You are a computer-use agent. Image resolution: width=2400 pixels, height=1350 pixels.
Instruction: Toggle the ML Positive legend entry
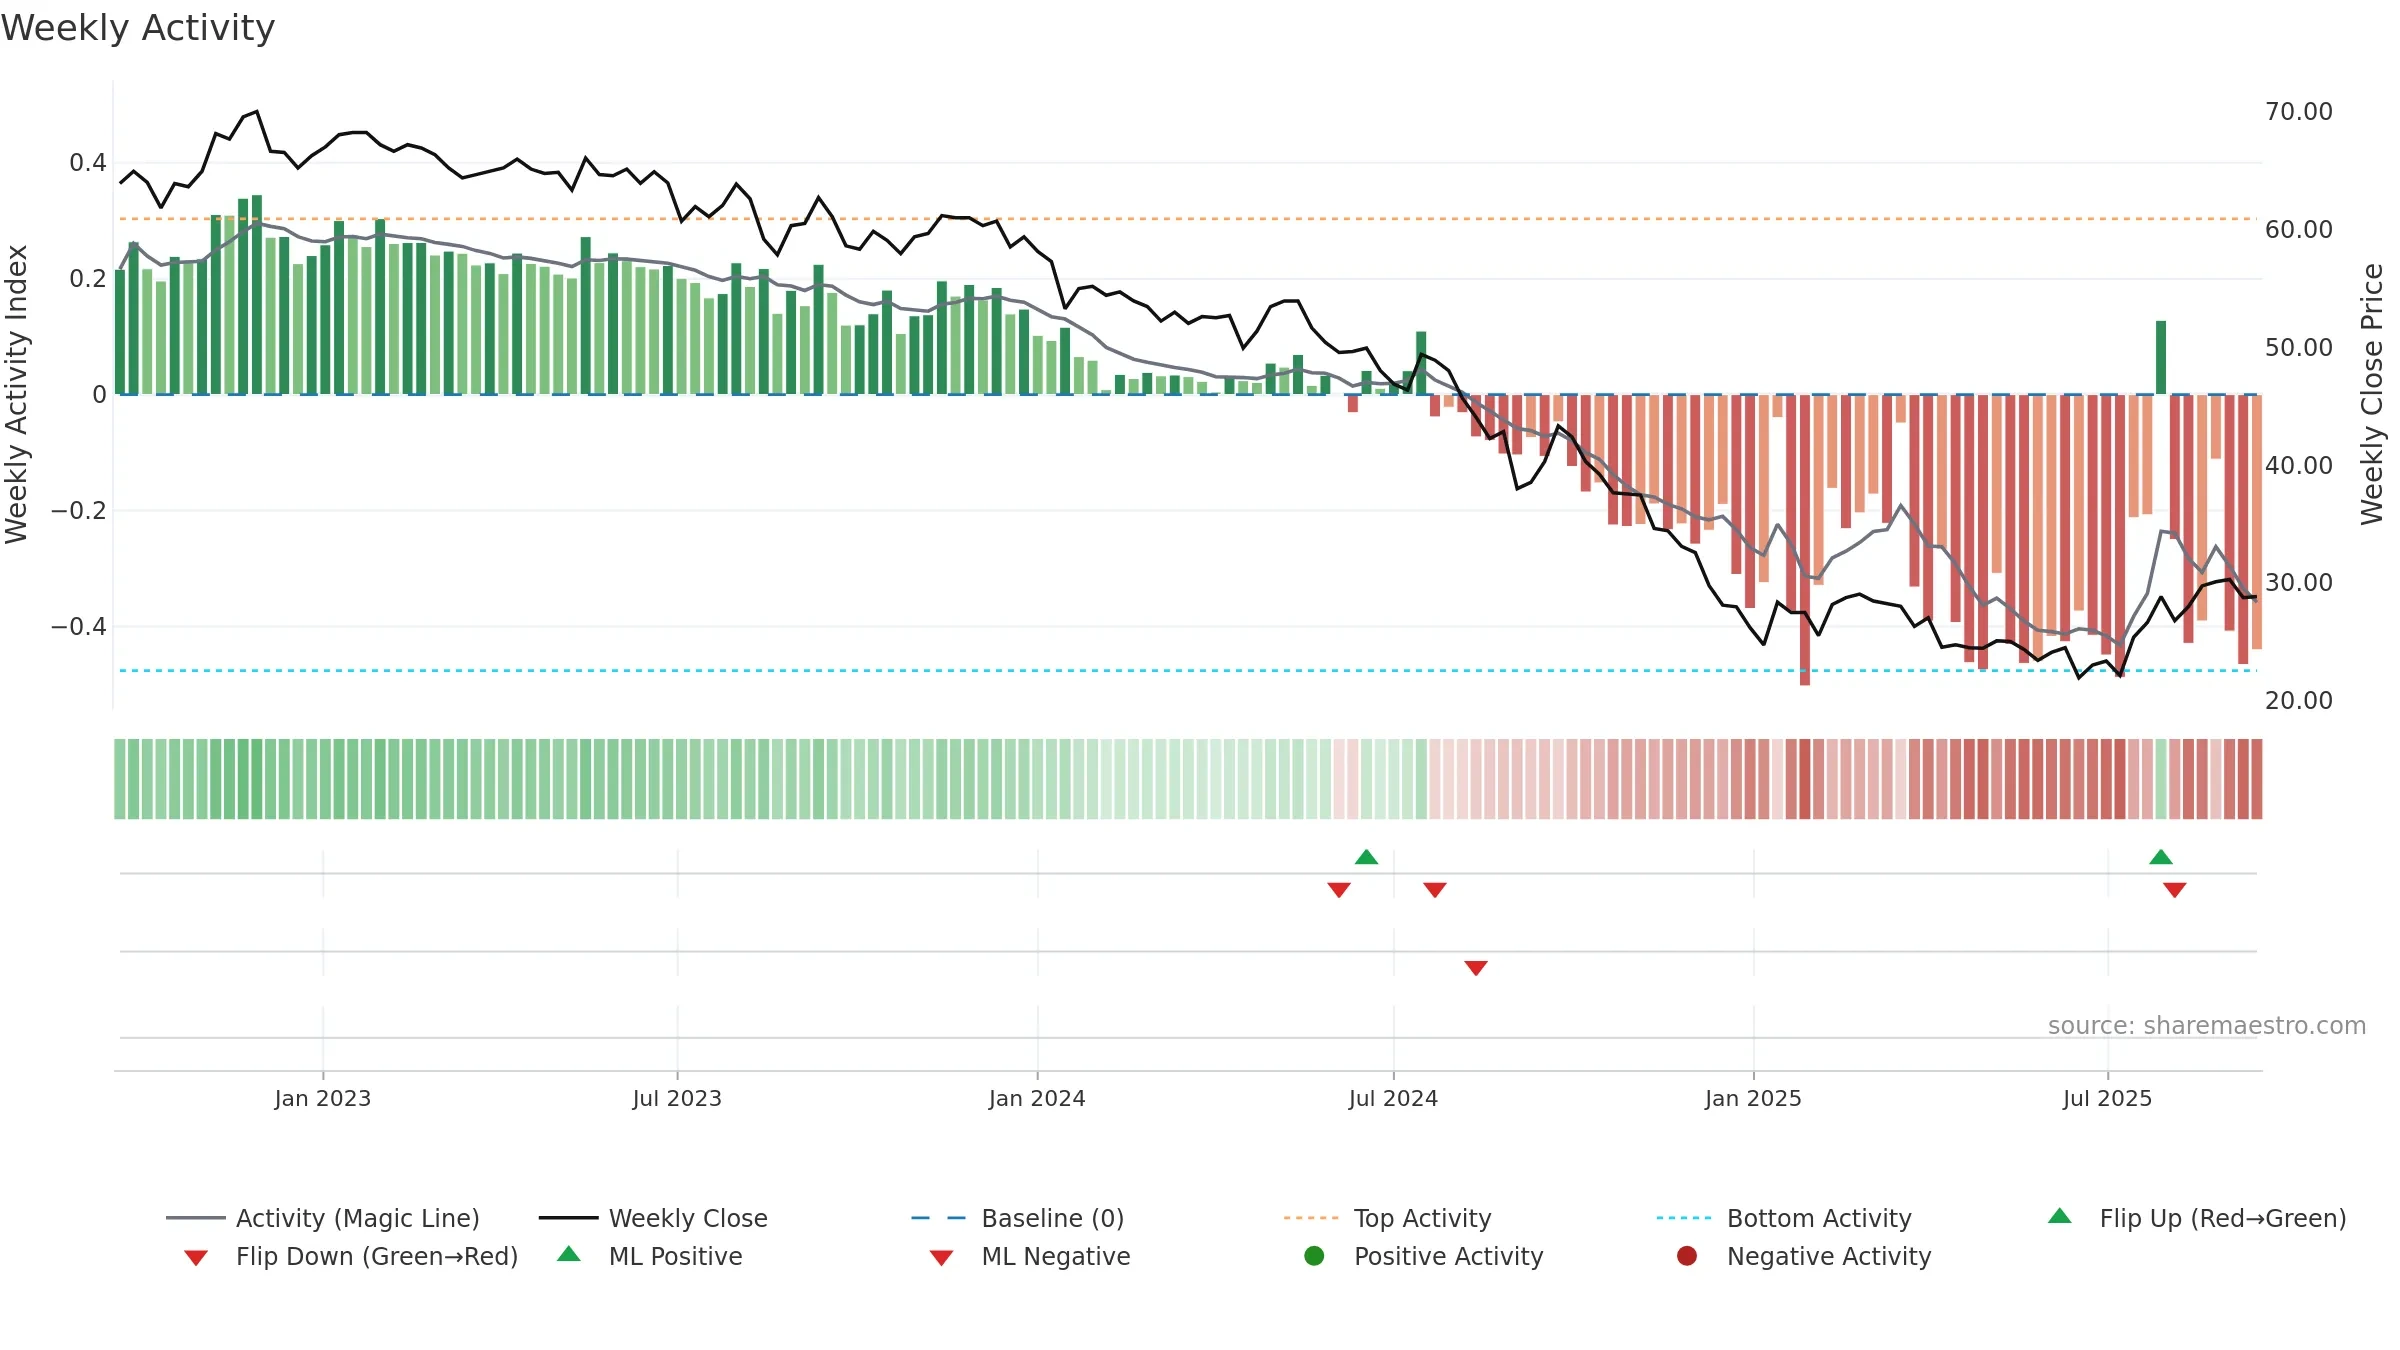point(650,1256)
